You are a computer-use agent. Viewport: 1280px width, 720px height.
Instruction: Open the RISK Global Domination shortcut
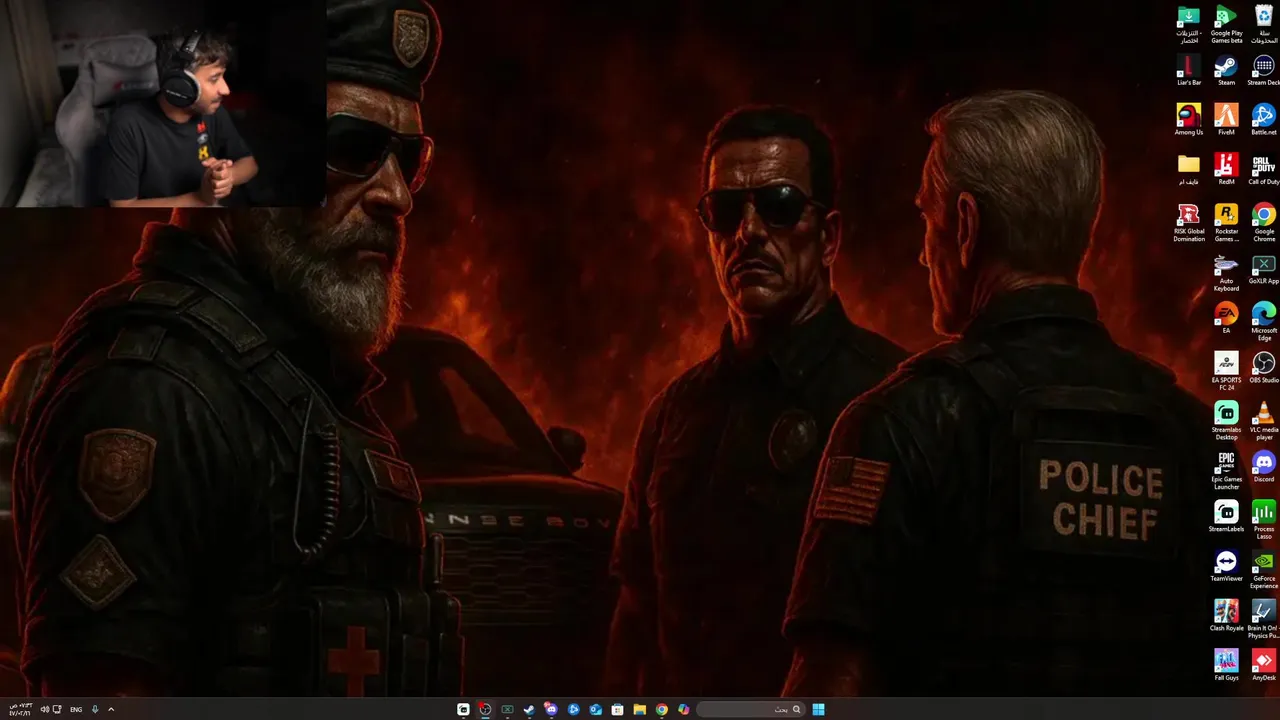1188,223
